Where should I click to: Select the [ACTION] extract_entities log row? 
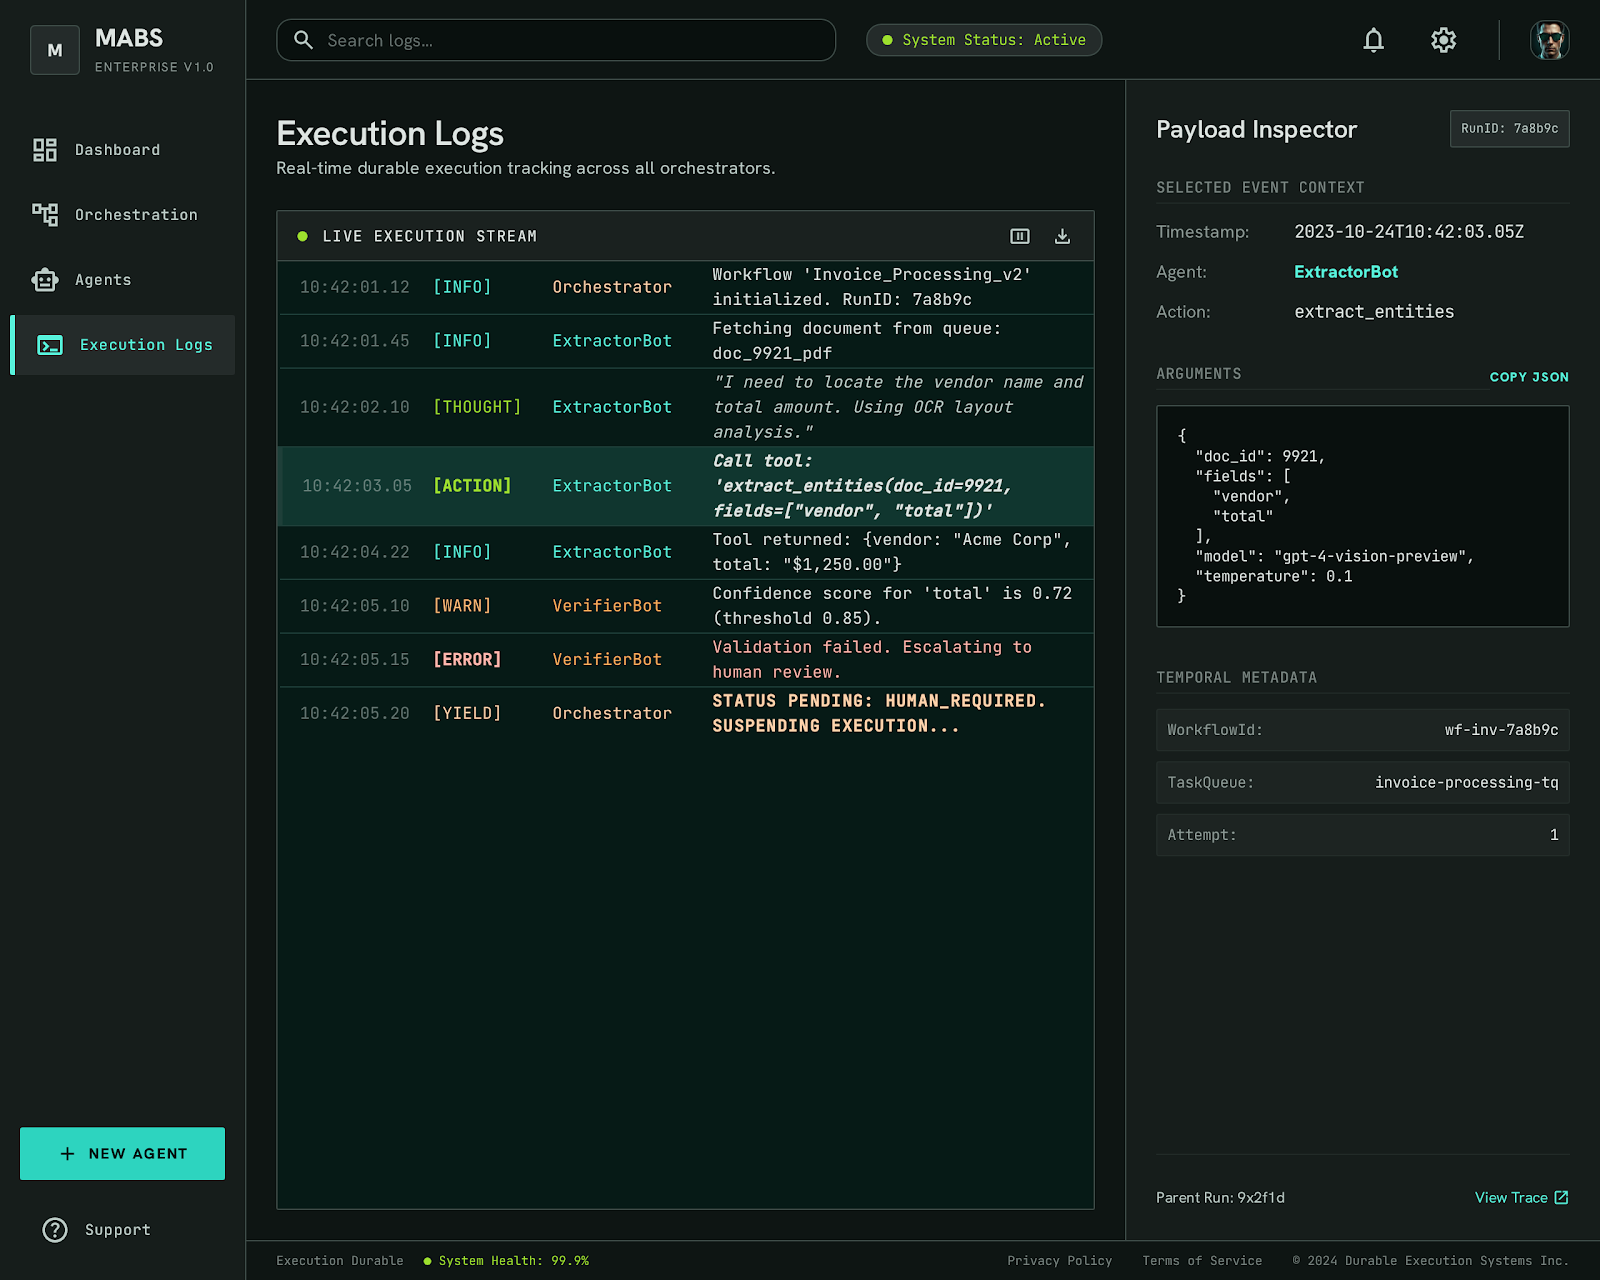(x=686, y=486)
